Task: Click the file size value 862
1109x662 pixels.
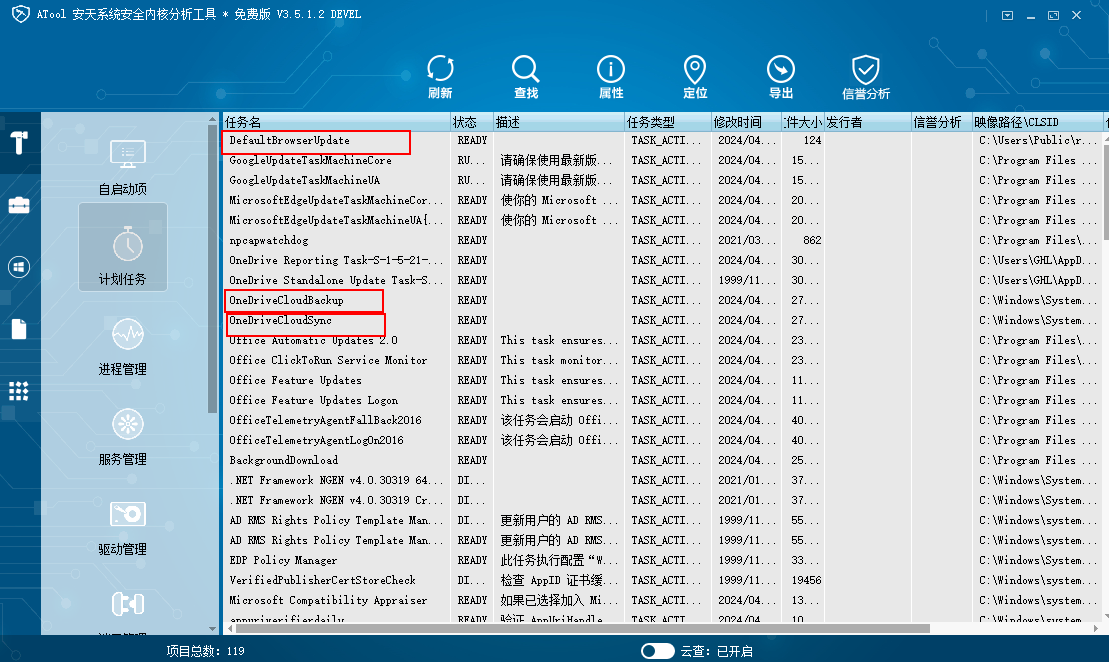Action: click(x=812, y=240)
